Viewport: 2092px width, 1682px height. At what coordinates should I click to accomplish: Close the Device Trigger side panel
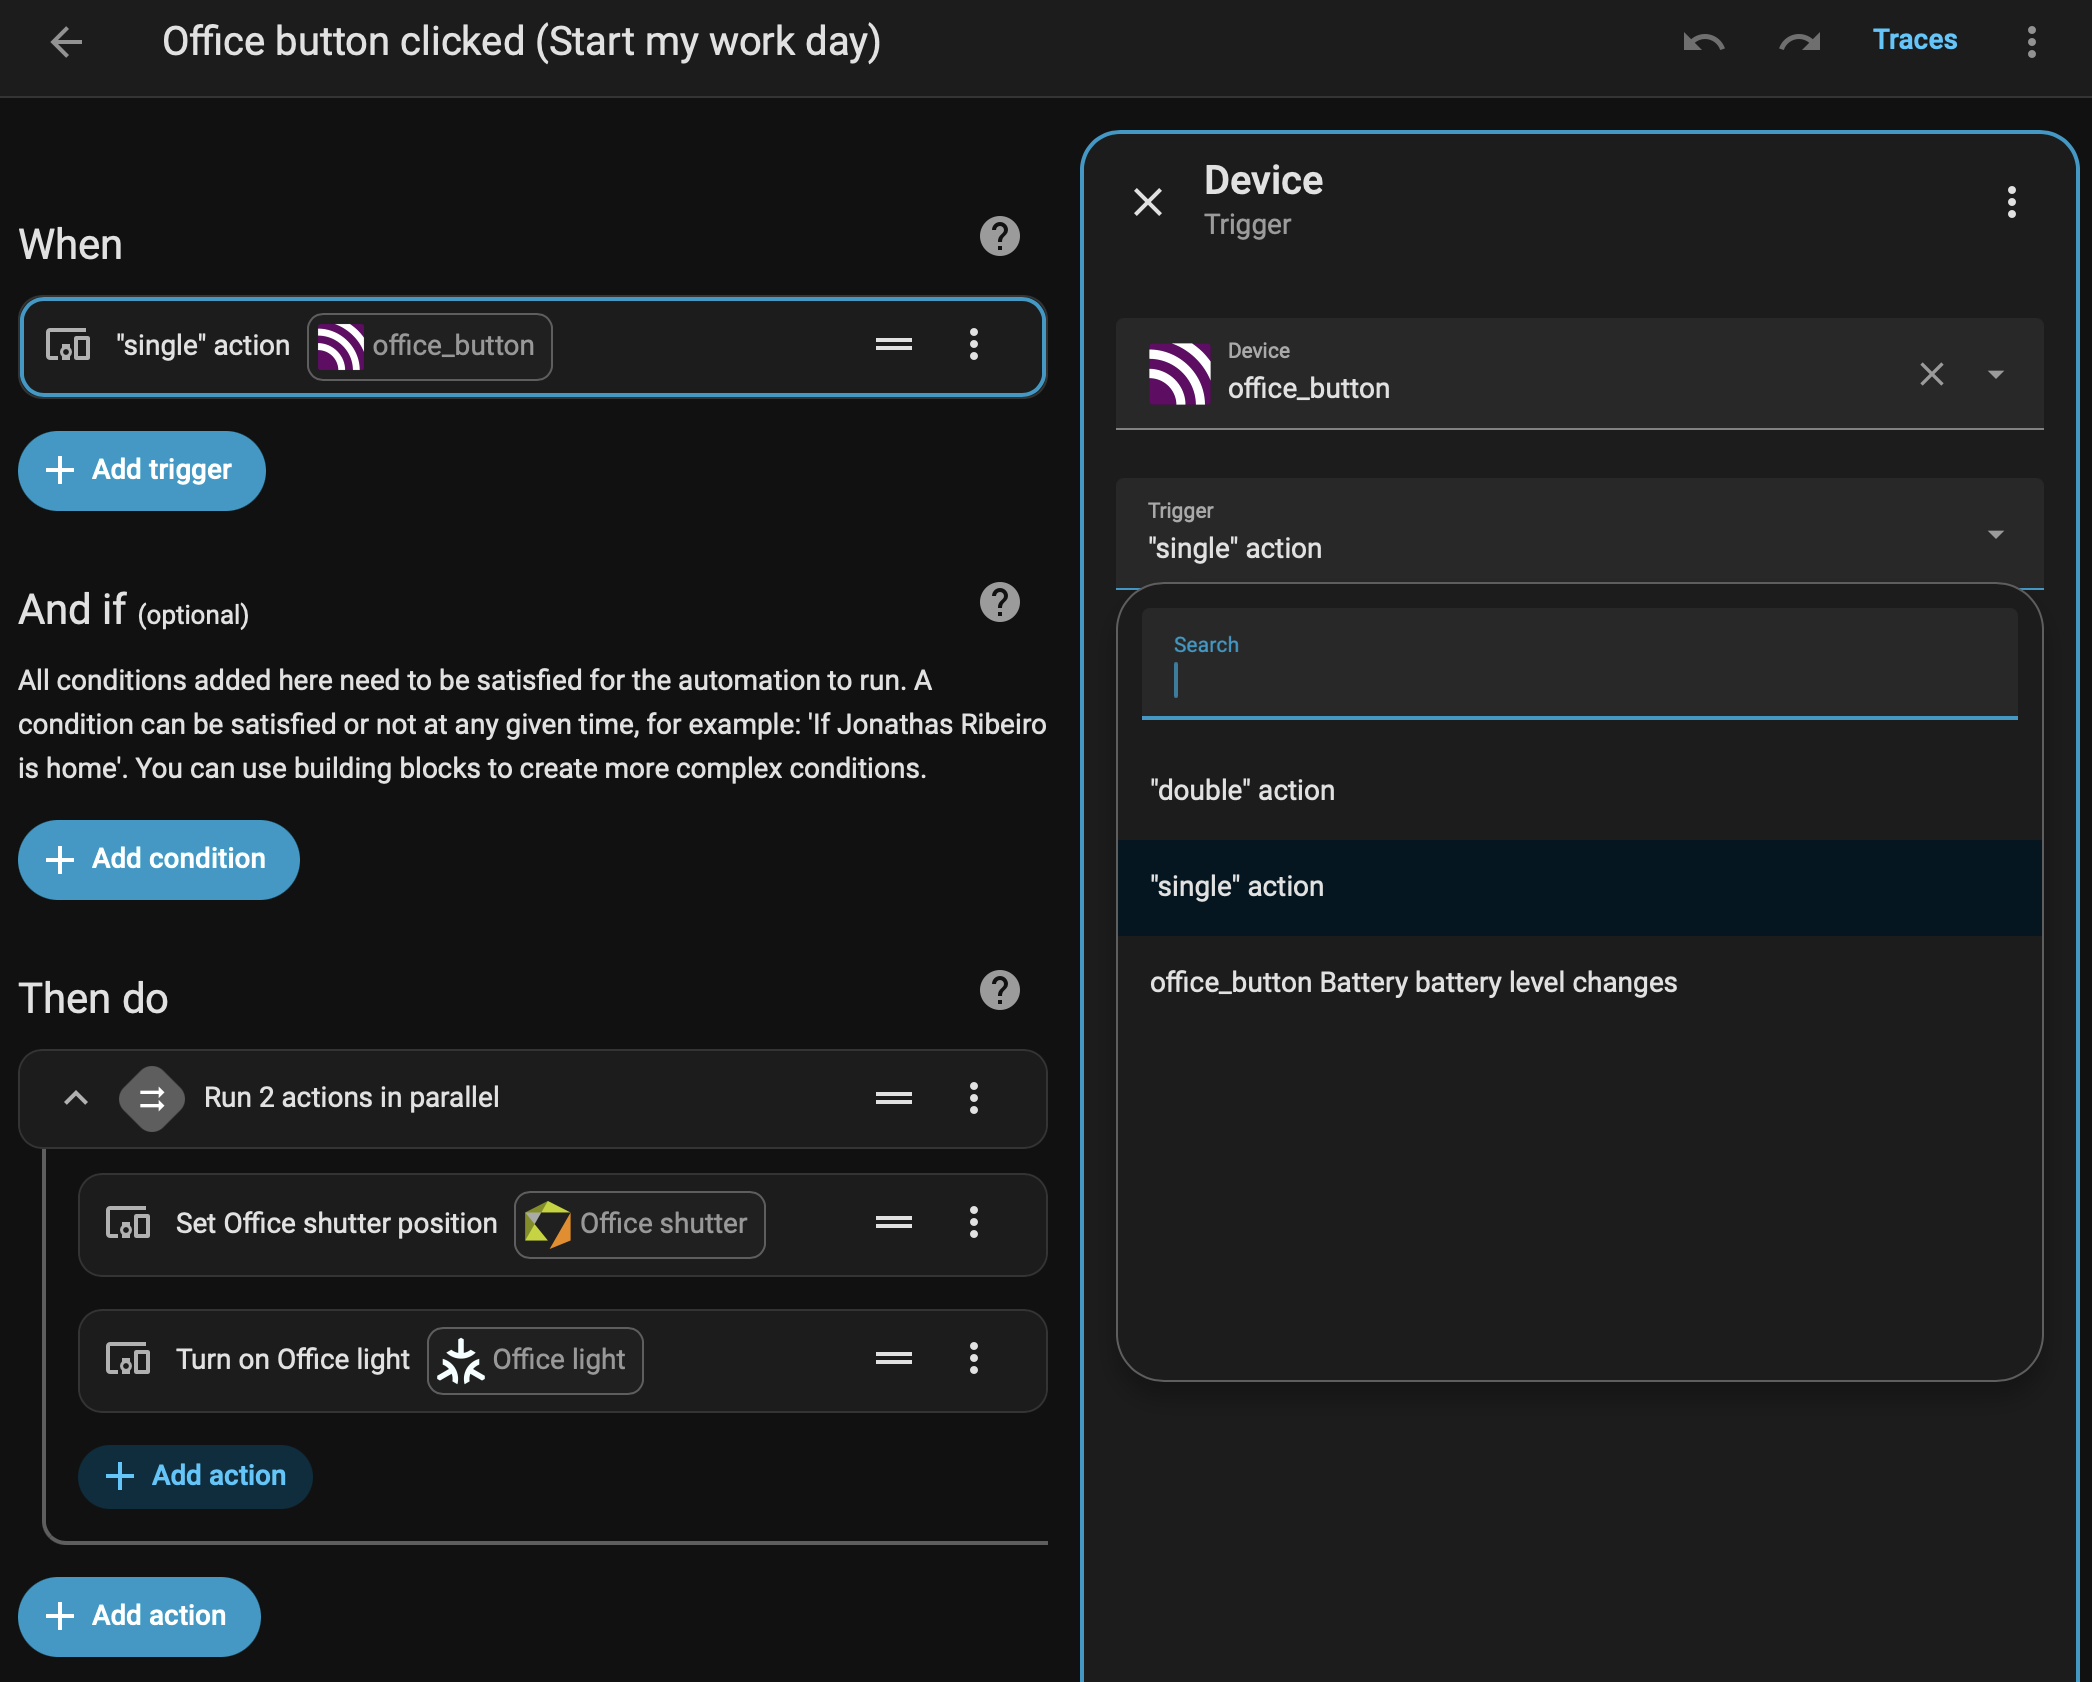(1148, 202)
